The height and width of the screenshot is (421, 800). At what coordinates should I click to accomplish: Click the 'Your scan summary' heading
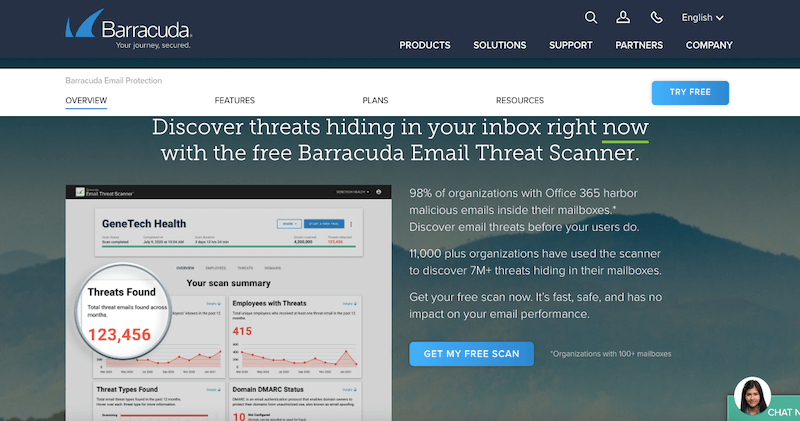coord(229,283)
